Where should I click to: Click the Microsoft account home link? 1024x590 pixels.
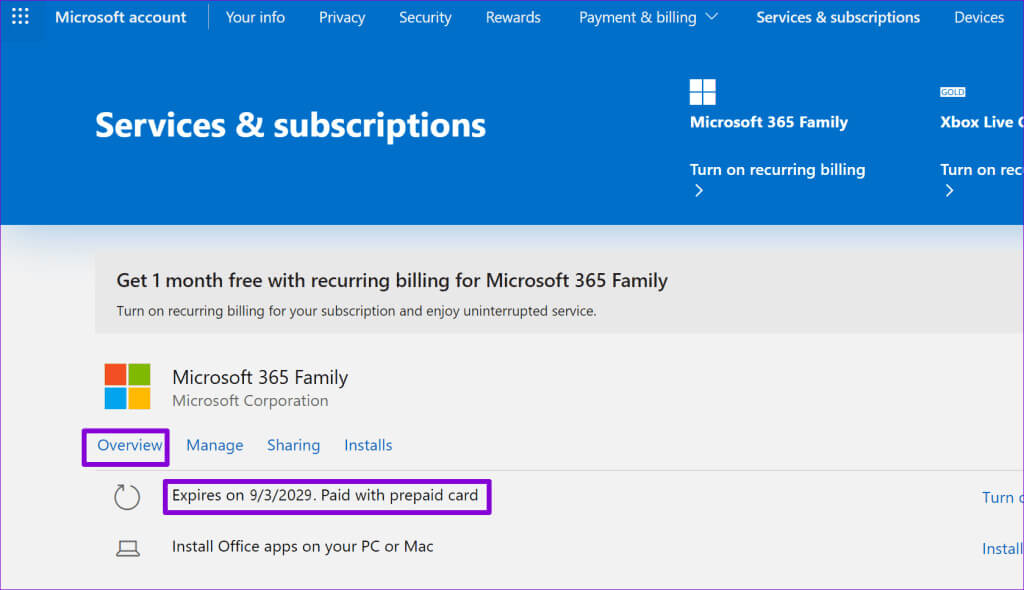[x=121, y=17]
